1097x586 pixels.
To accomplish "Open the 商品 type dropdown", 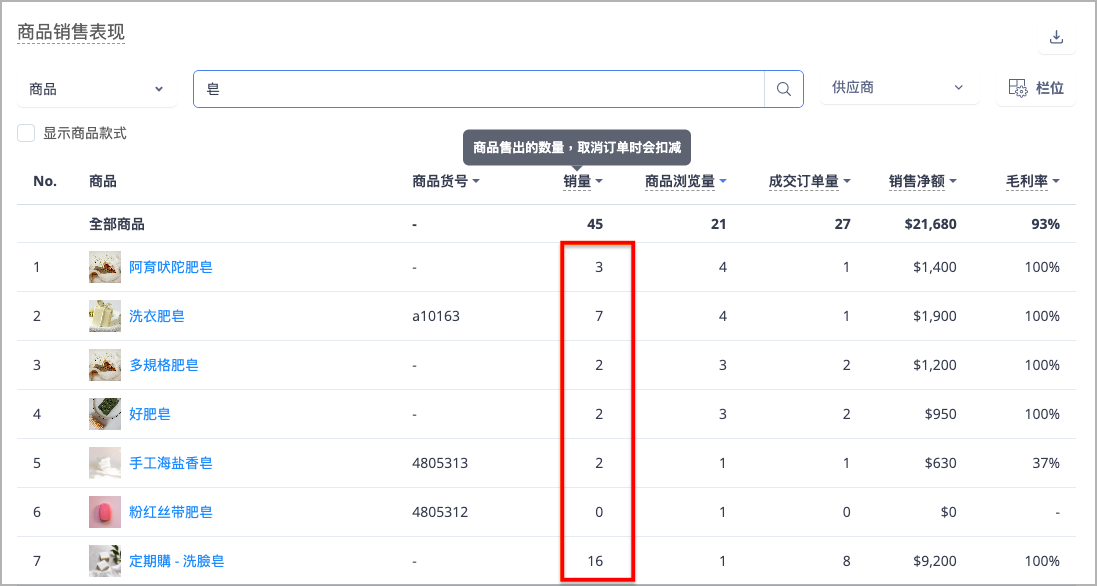I will pyautogui.click(x=97, y=89).
